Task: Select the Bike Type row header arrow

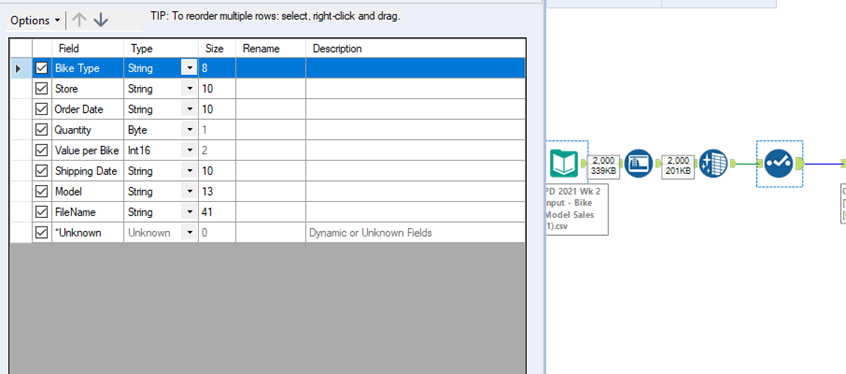Action: pos(21,69)
